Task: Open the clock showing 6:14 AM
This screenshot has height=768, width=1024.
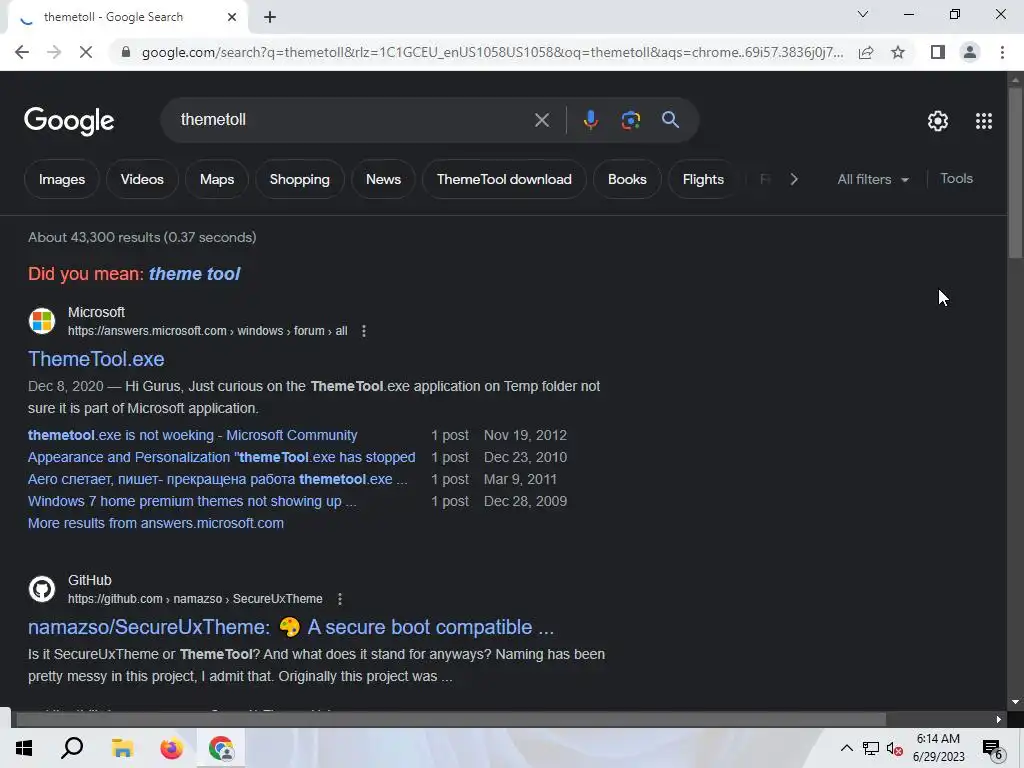Action: click(938, 748)
